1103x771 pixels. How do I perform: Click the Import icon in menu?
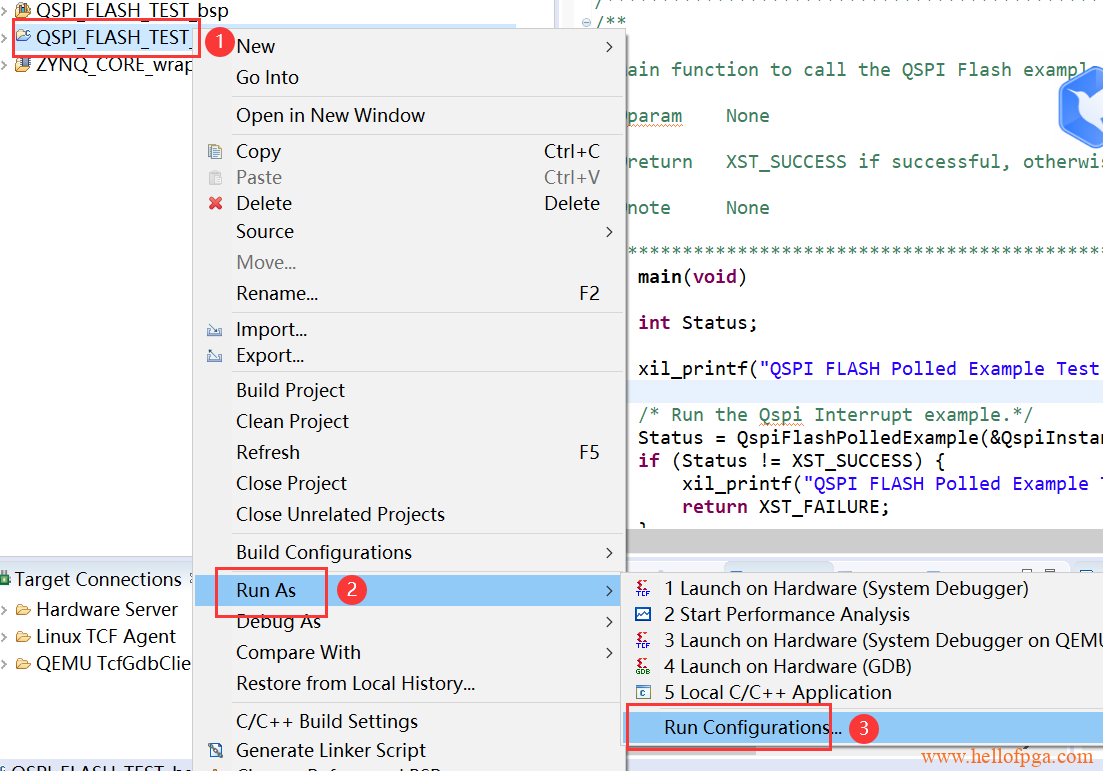click(214, 330)
